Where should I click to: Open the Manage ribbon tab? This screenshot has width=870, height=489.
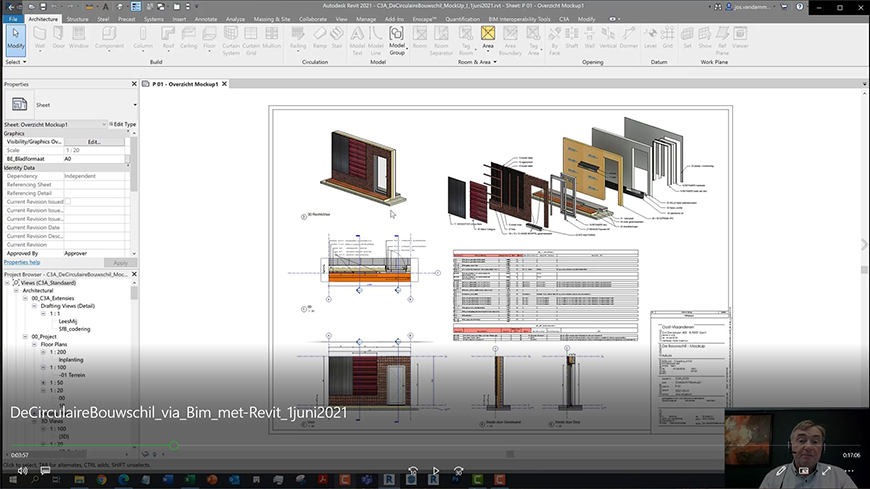(366, 19)
